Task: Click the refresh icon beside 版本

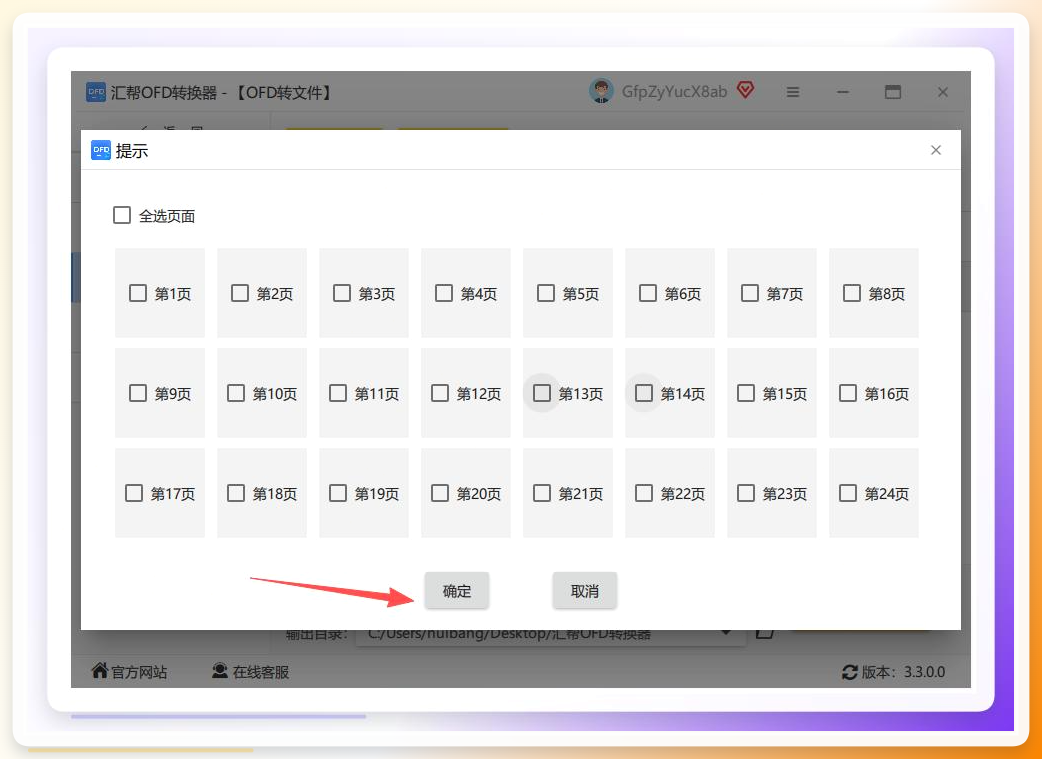Action: pyautogui.click(x=850, y=672)
